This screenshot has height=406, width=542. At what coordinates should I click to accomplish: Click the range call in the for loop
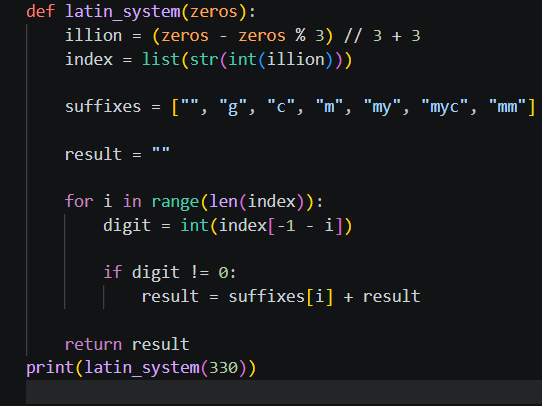[175, 202]
